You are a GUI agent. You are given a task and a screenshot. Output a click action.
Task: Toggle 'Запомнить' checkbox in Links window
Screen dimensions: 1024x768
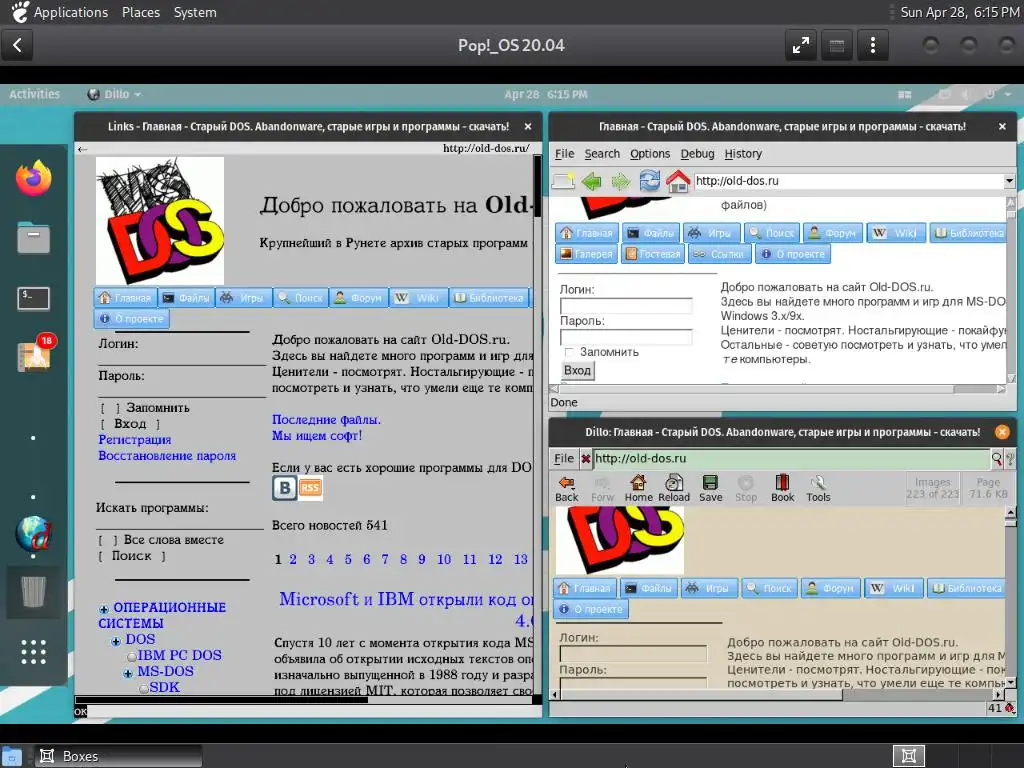pyautogui.click(x=110, y=408)
